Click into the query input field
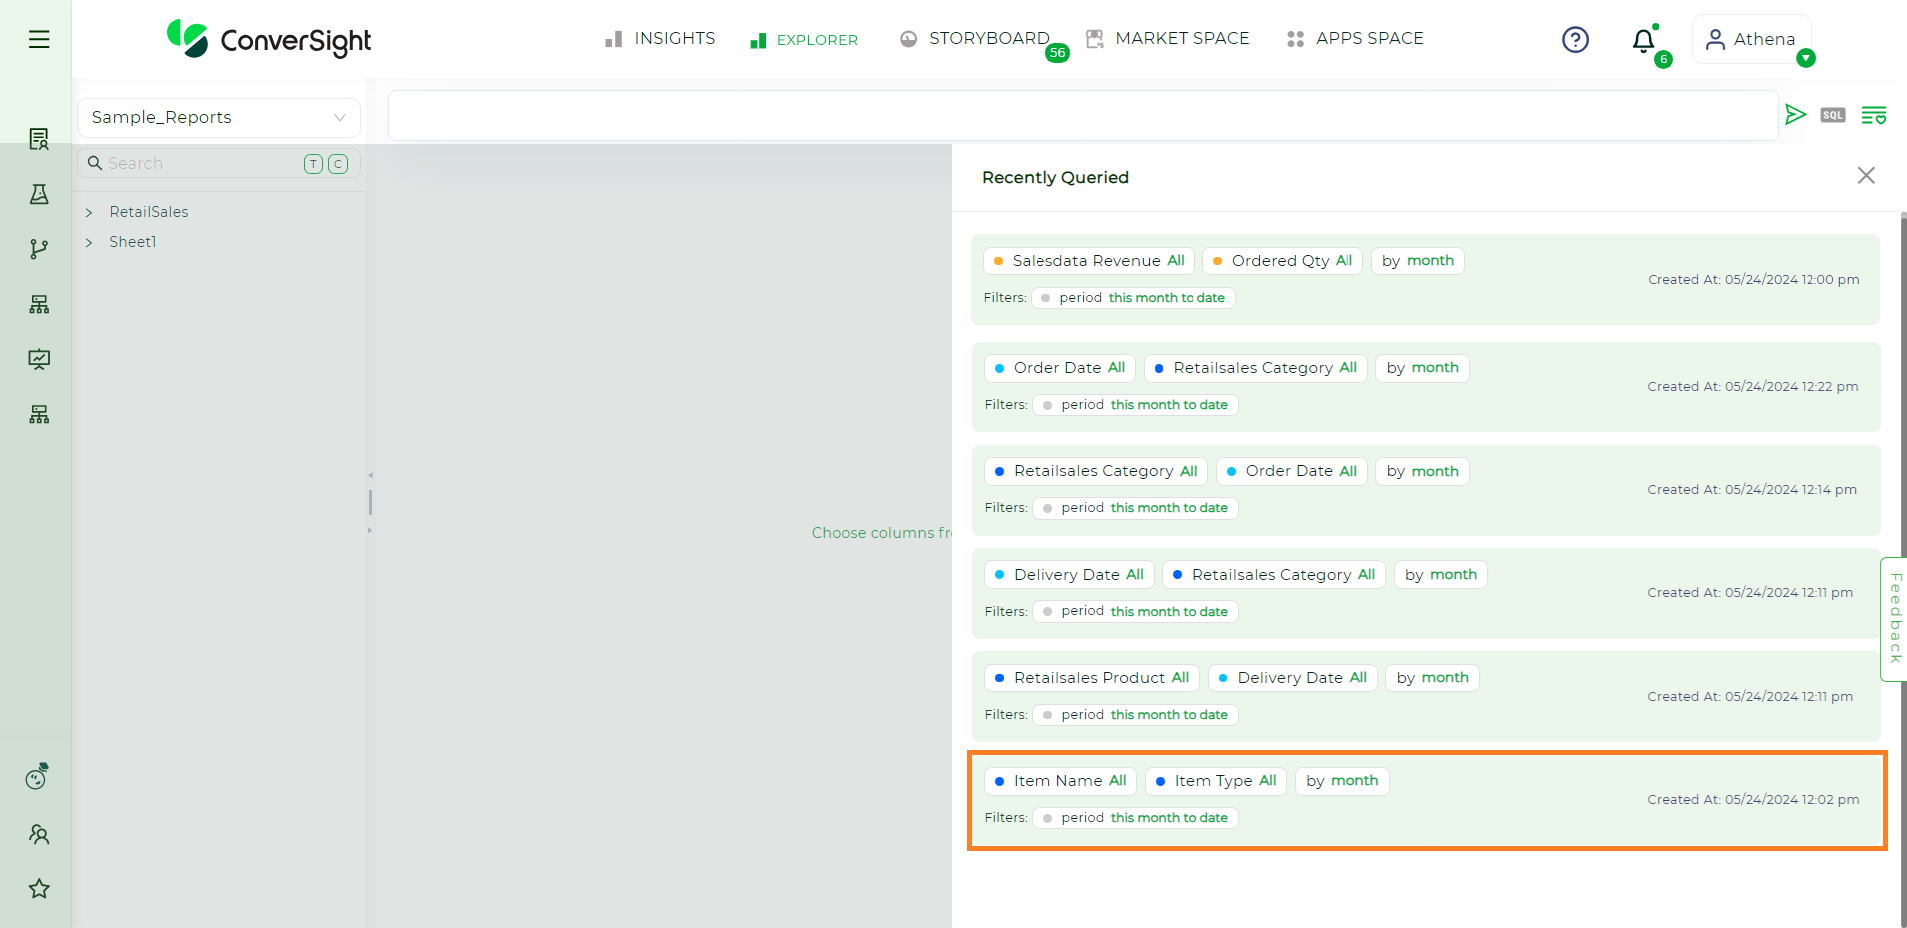1907x928 pixels. point(1082,116)
